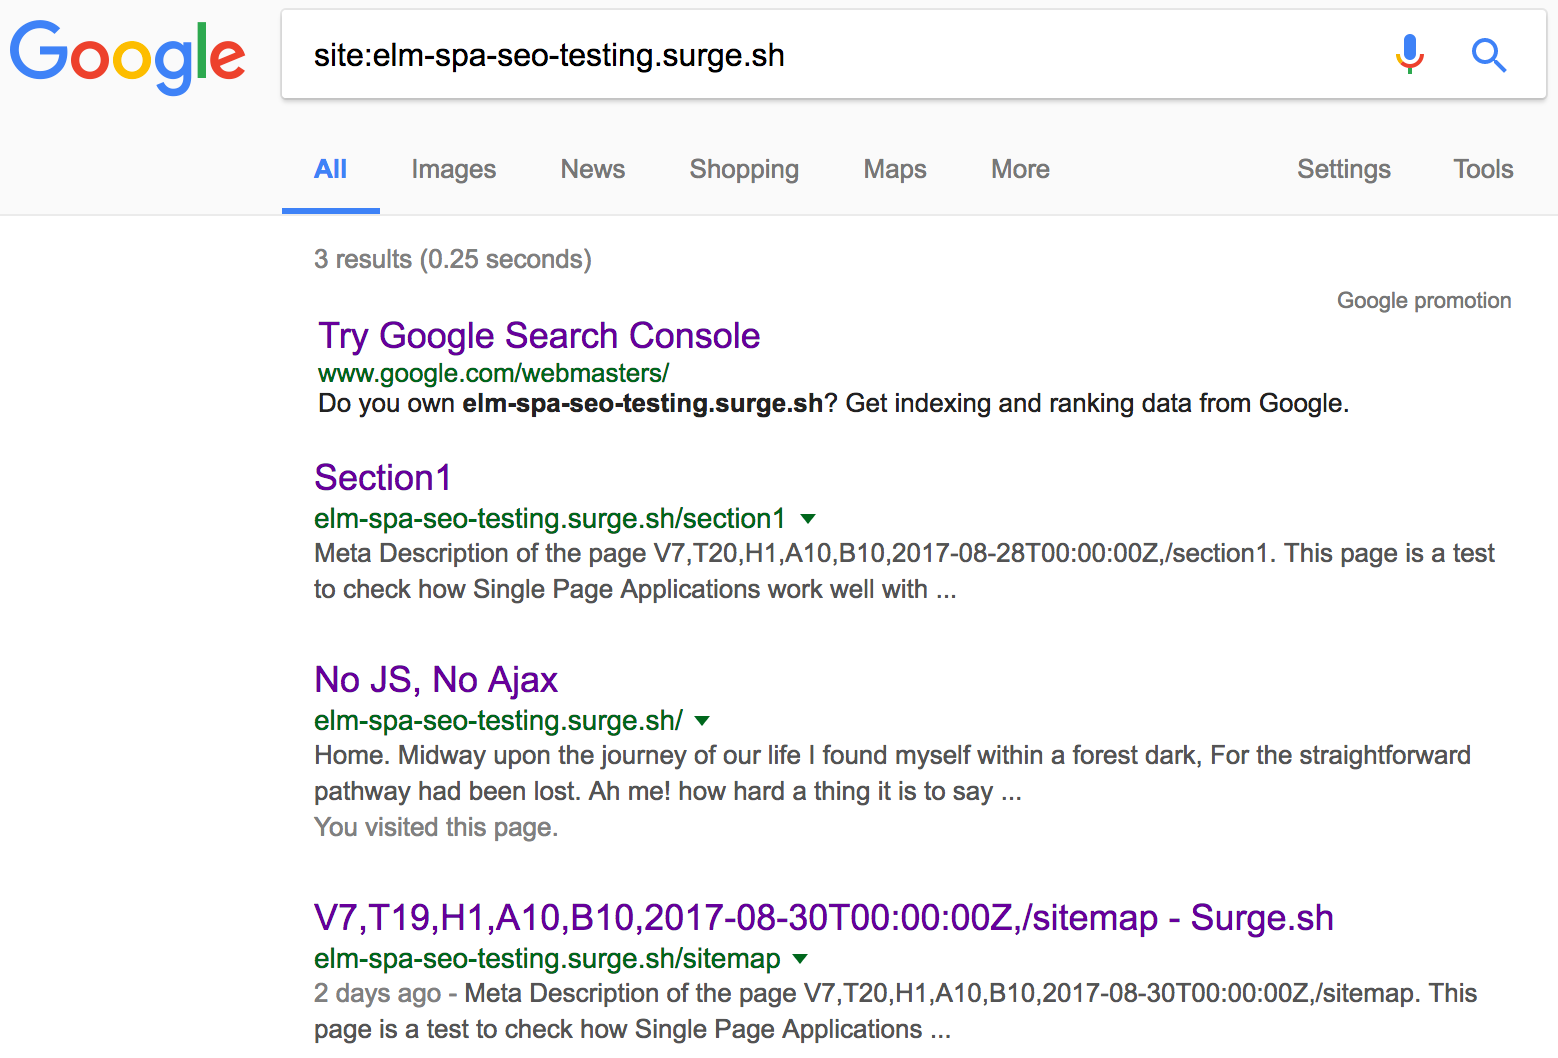
Task: Open the Settings menu
Action: [x=1343, y=169]
